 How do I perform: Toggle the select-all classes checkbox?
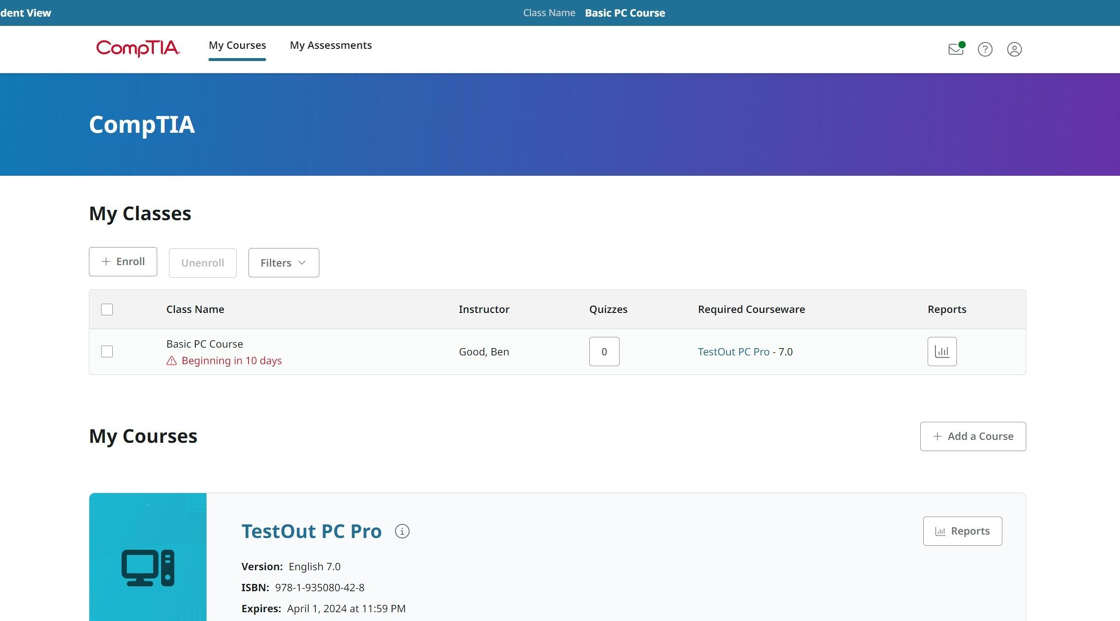[107, 310]
